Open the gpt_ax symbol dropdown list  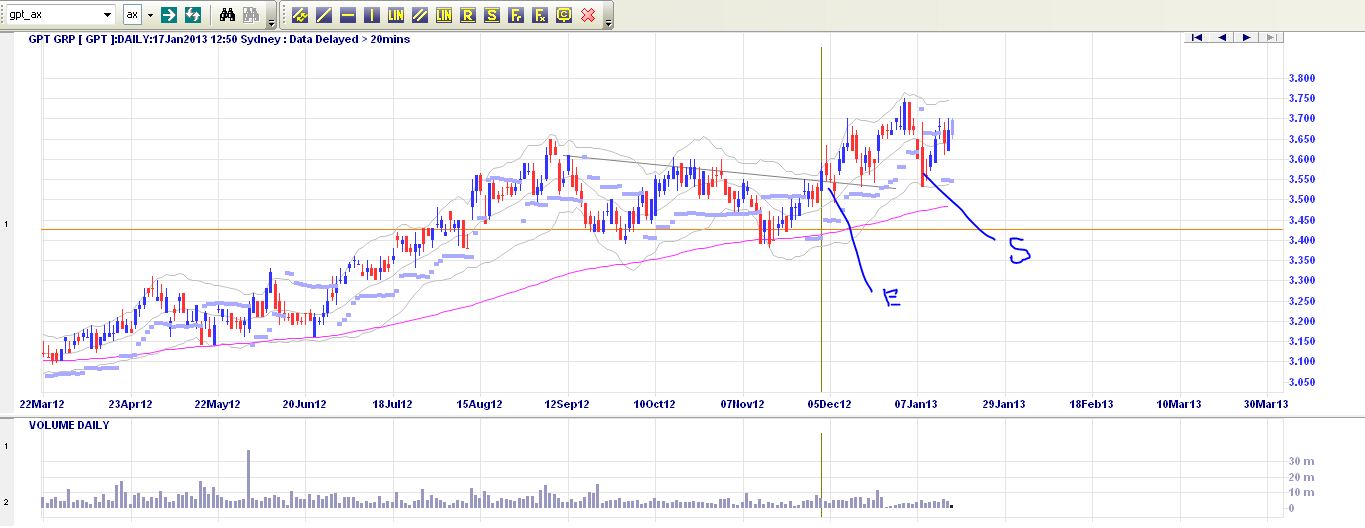pos(107,15)
